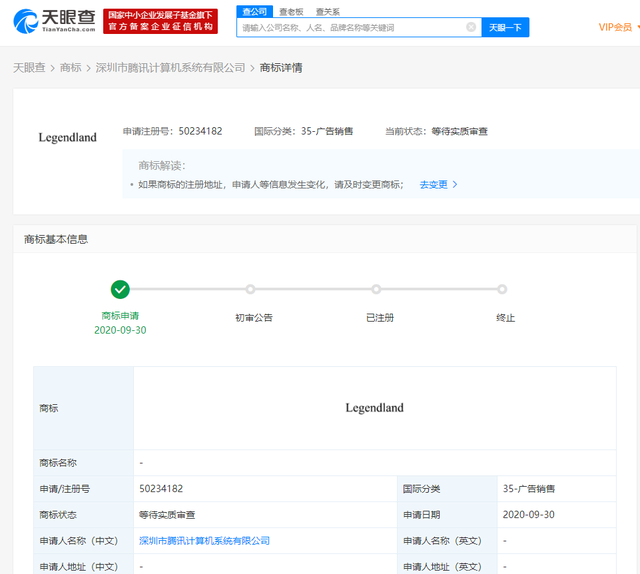Click the 商标名称 row label
Image resolution: width=640 pixels, height=574 pixels.
pos(58,463)
